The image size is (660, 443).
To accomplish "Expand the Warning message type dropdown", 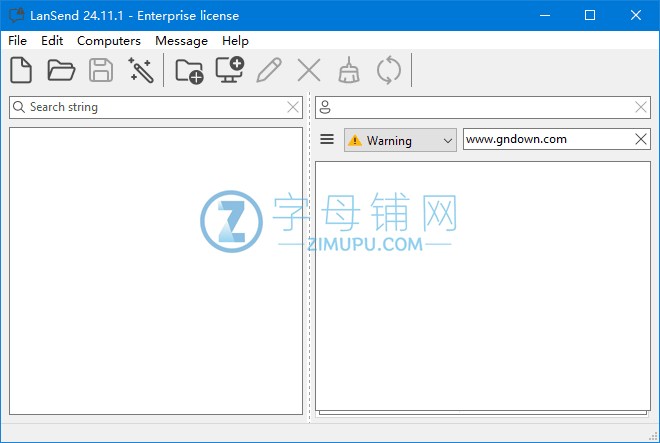I will pos(400,140).
